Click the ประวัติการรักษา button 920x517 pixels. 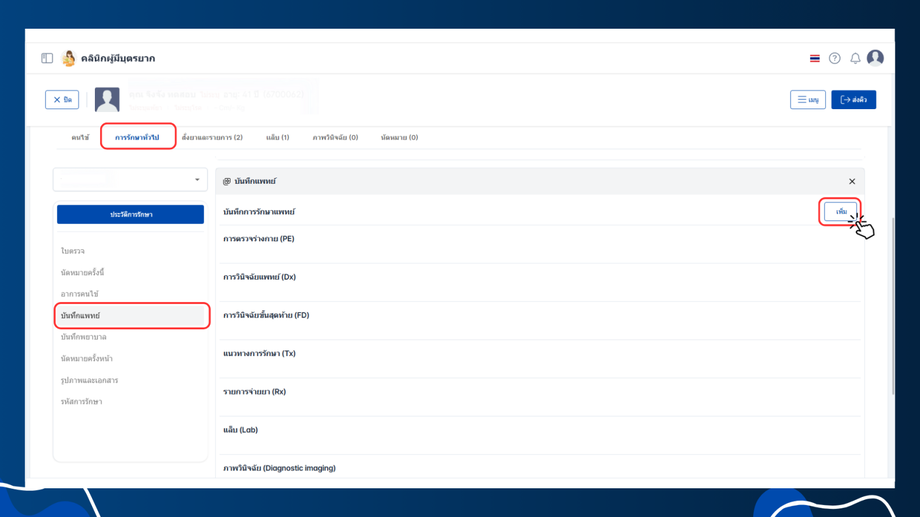pos(130,214)
